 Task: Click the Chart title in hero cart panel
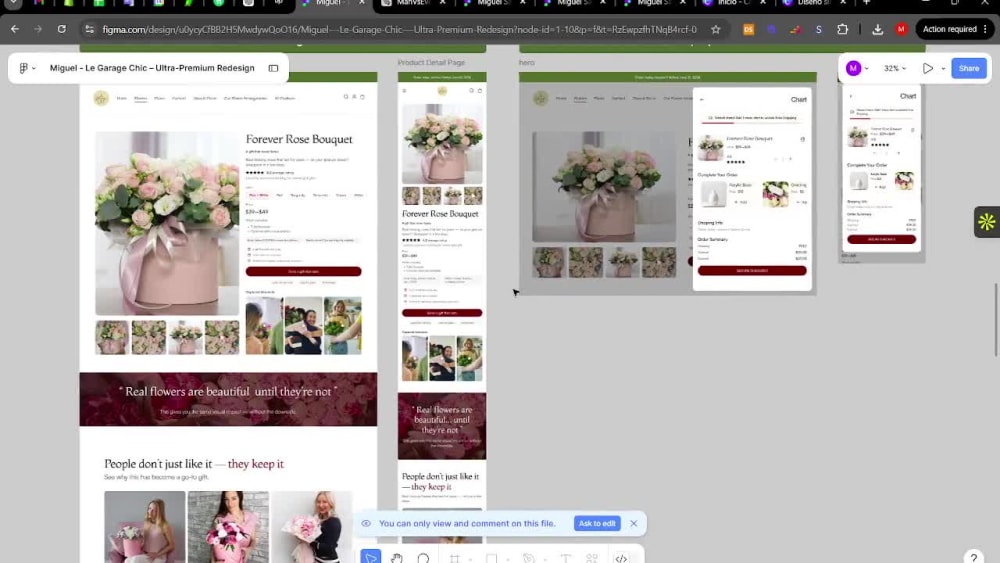(798, 99)
